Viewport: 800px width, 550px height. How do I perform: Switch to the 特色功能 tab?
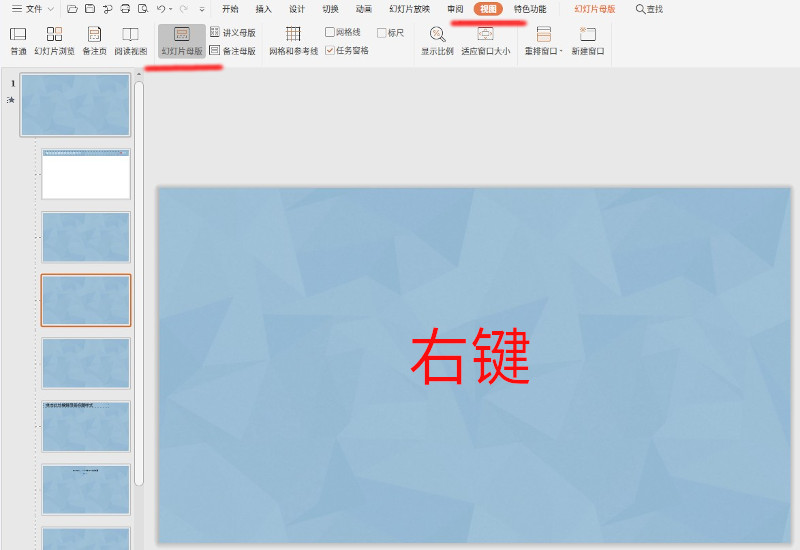(530, 9)
